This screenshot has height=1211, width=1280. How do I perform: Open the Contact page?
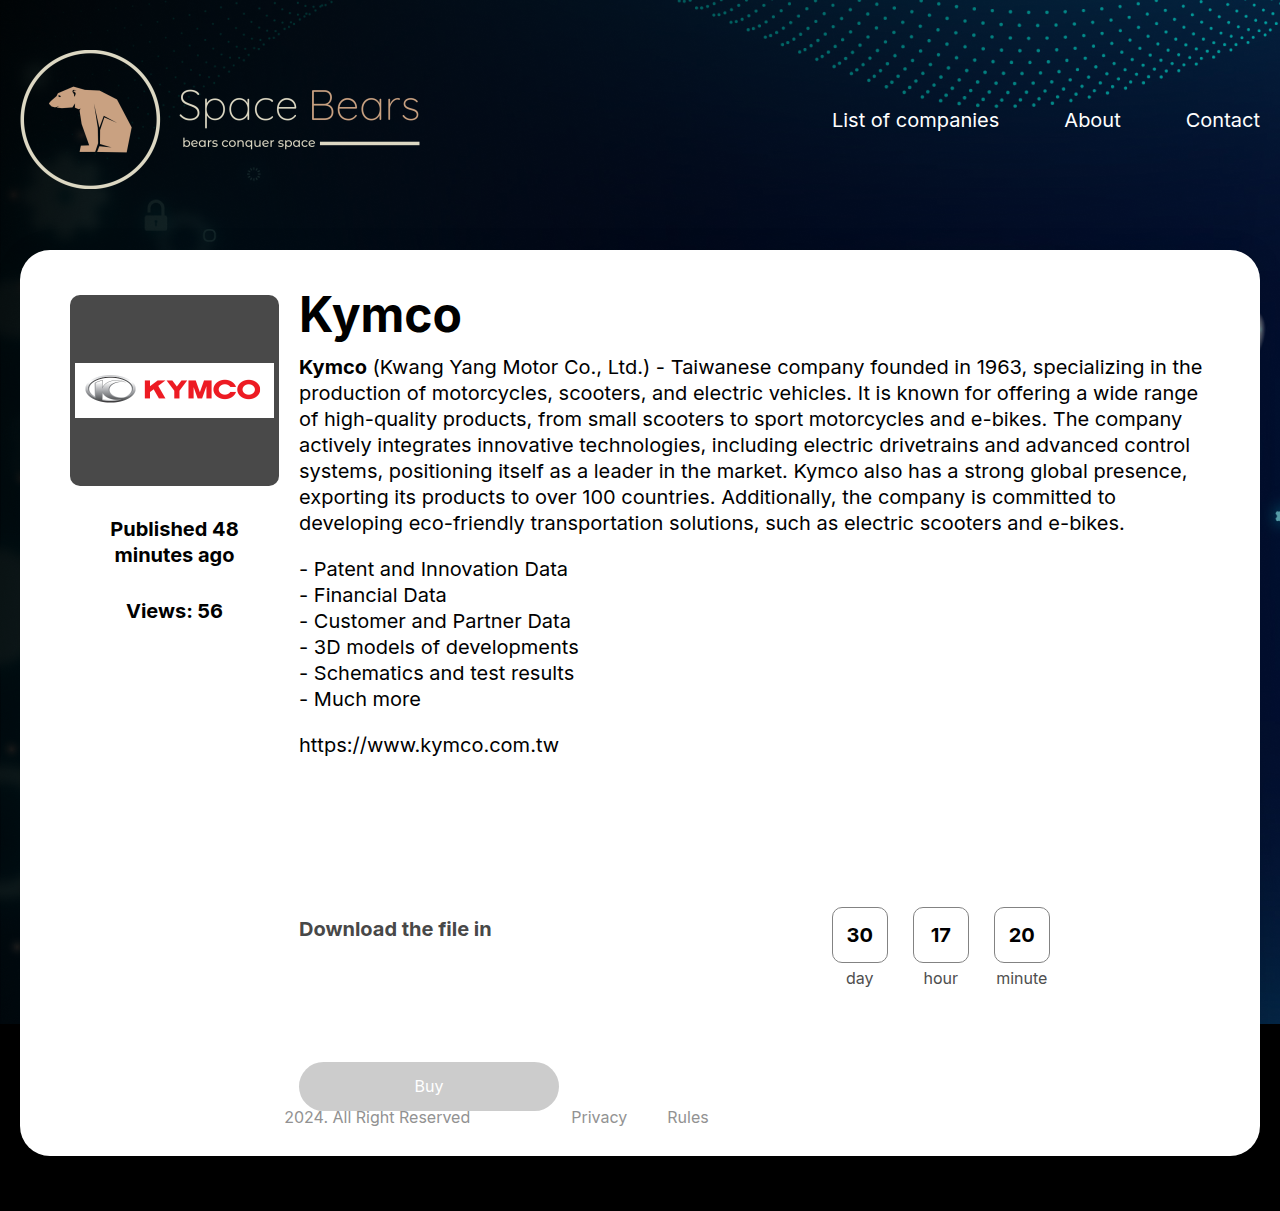(x=1222, y=120)
